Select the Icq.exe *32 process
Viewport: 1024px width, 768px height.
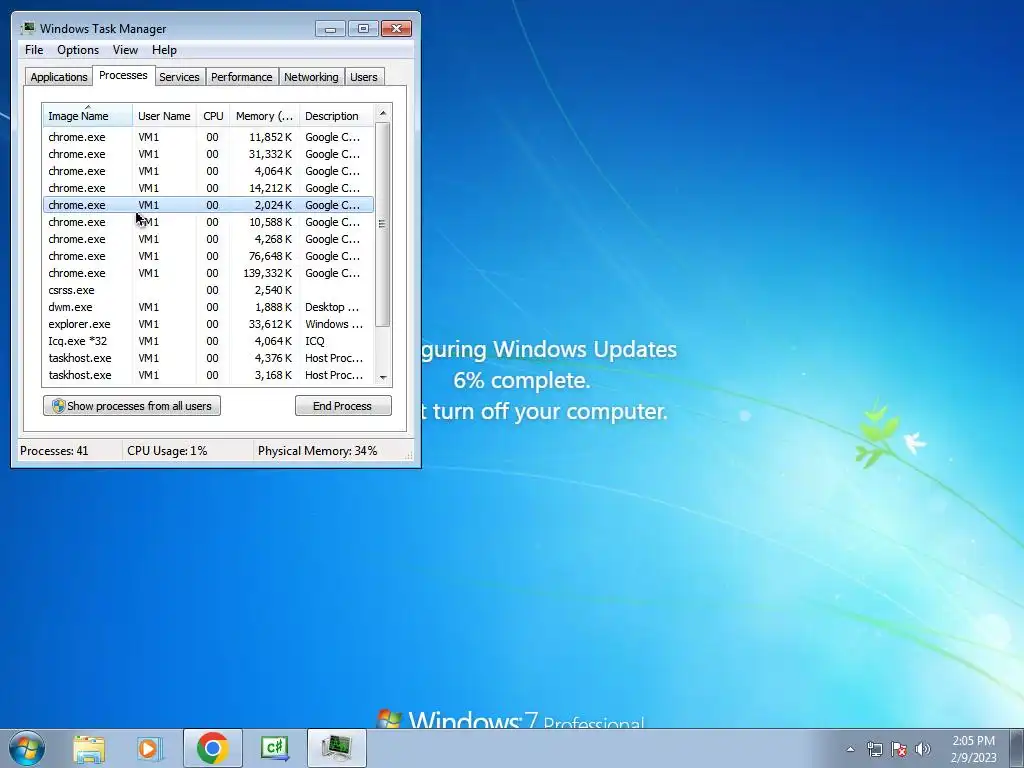(208, 341)
